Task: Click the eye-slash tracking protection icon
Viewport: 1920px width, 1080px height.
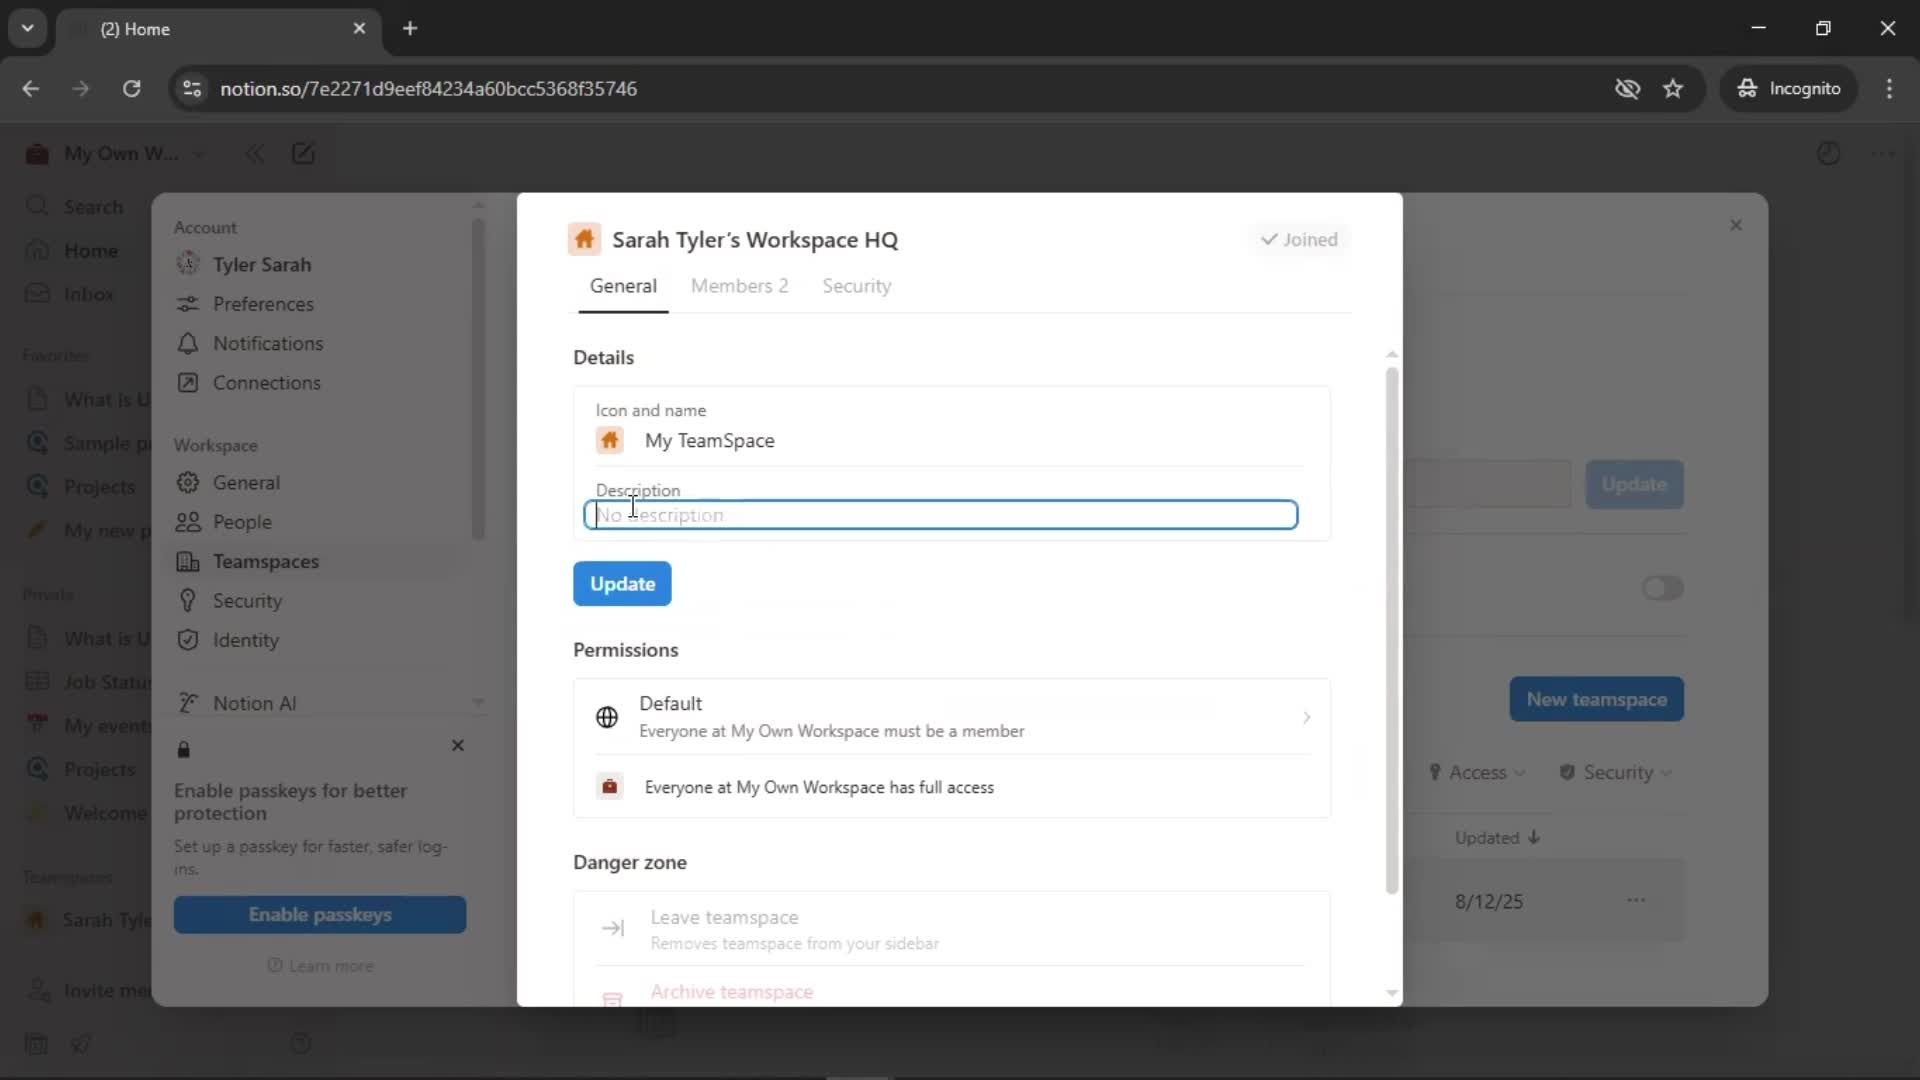Action: coord(1627,88)
